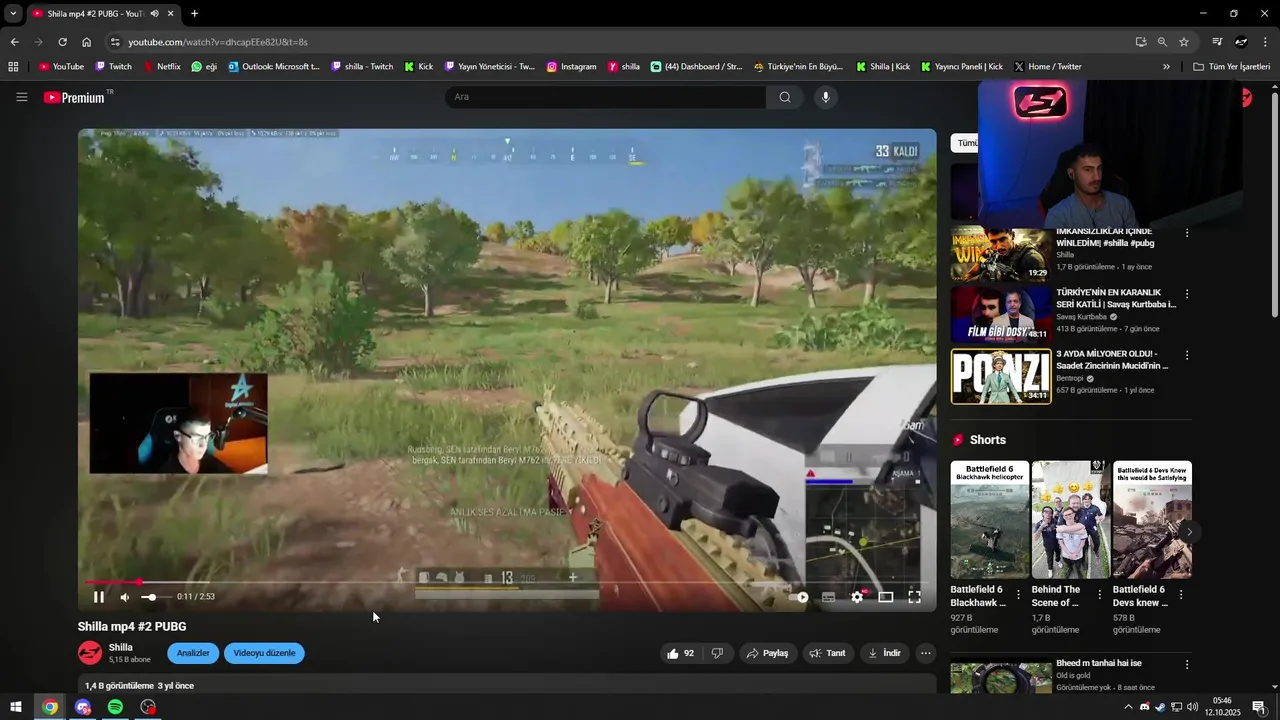Select the Tümü filter chip
Screen dimensions: 1280x720
point(966,143)
